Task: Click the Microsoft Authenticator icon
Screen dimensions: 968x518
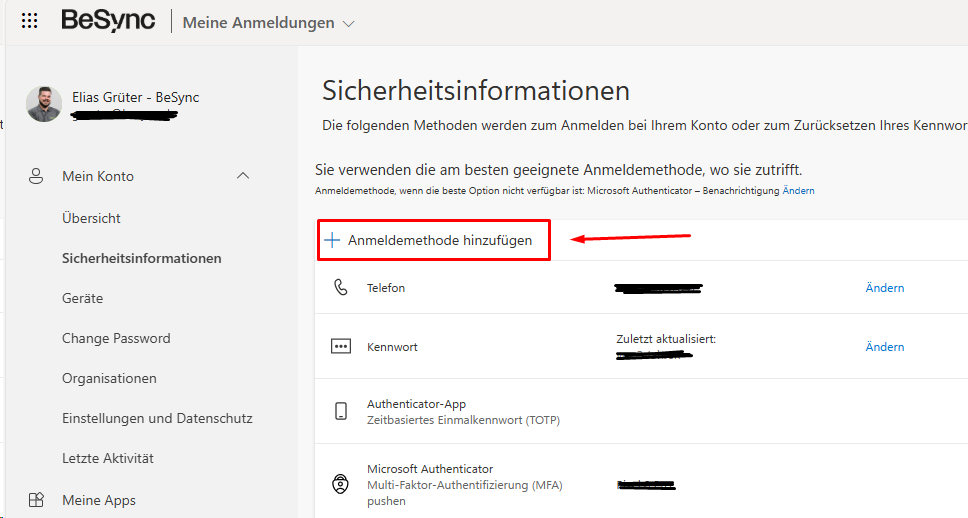Action: tap(341, 484)
